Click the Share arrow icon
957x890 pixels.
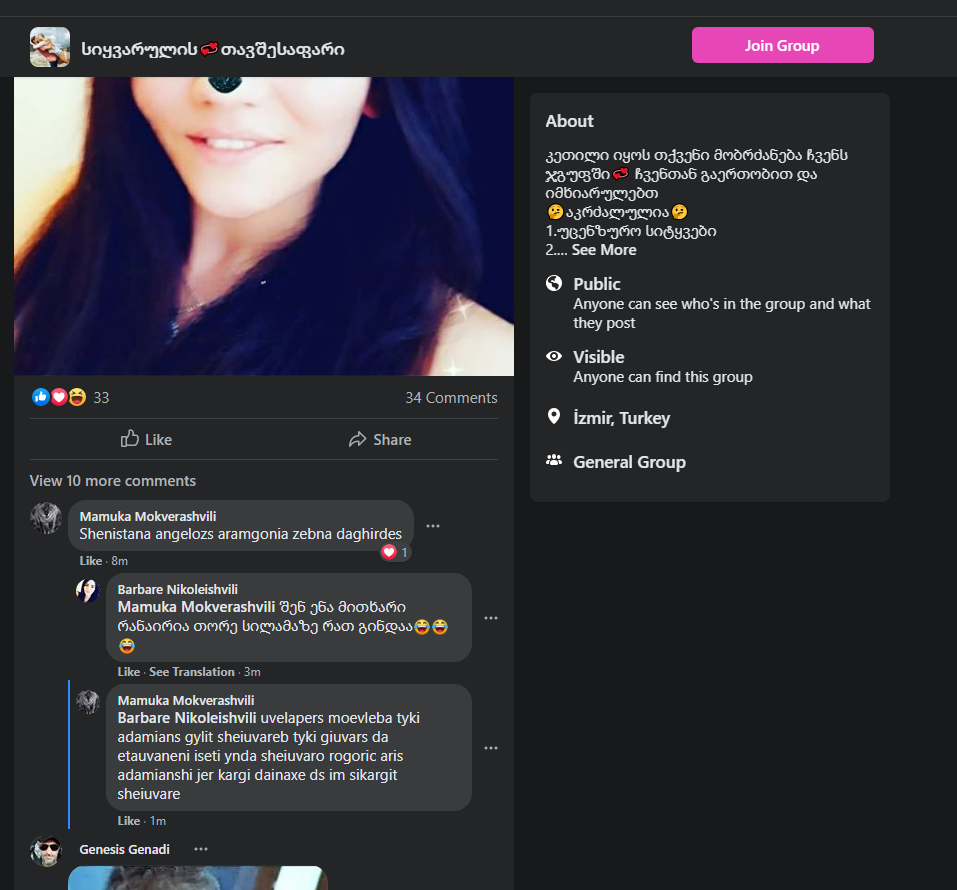[358, 439]
